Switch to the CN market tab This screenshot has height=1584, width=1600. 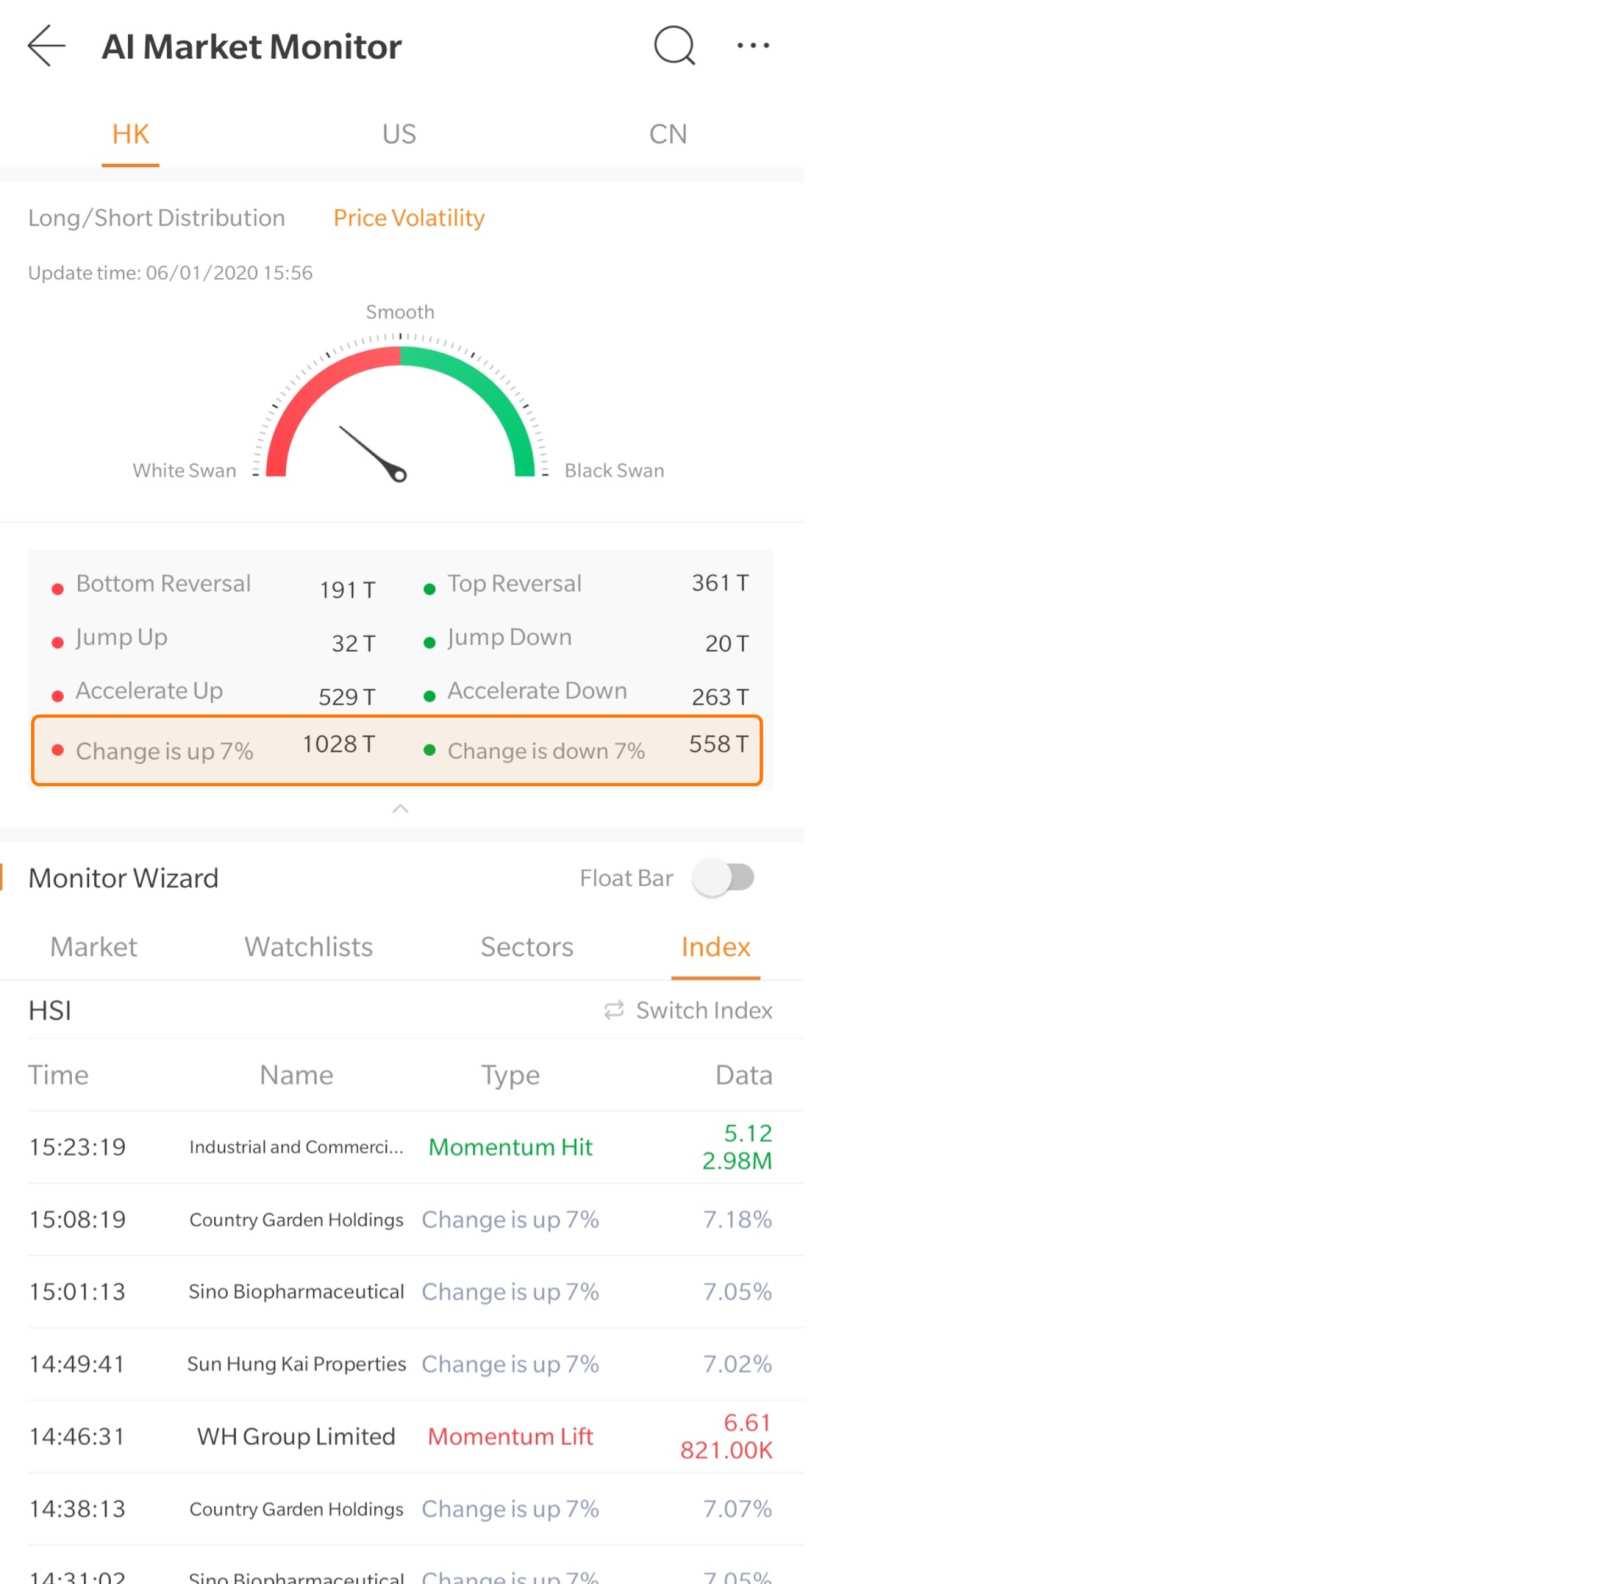(667, 134)
